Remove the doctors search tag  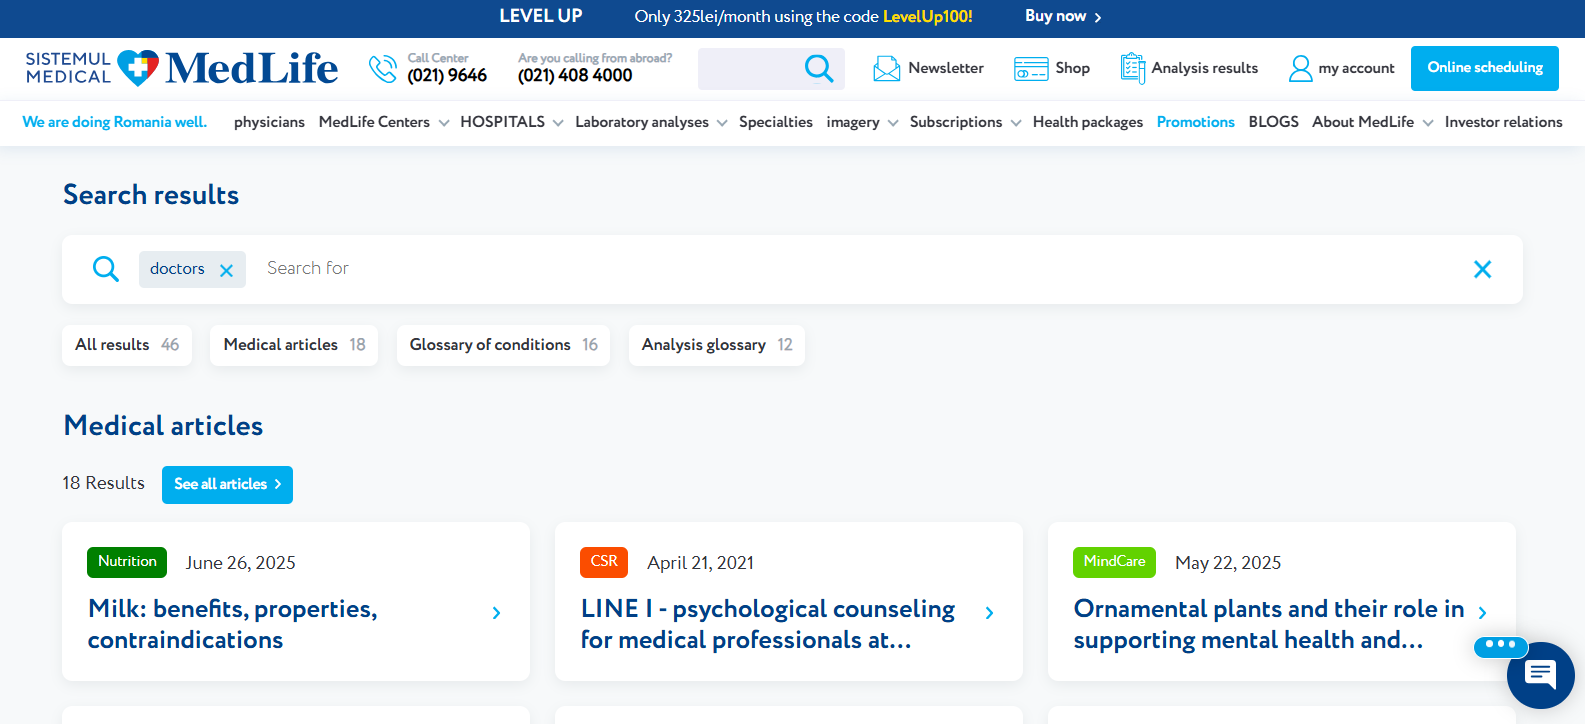click(x=227, y=270)
